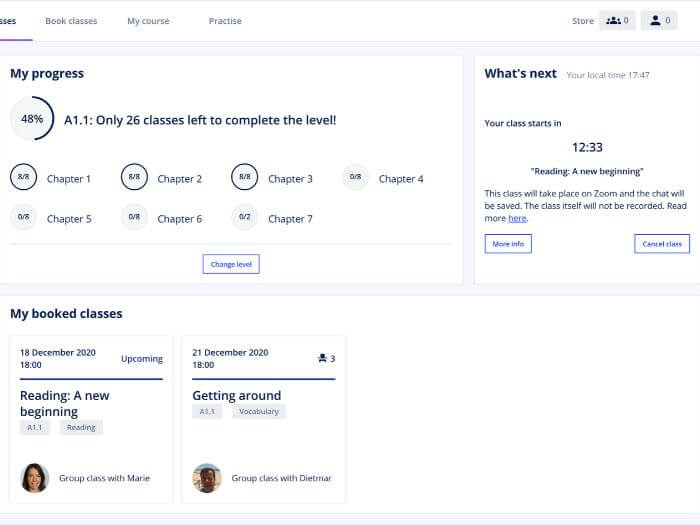The image size is (700, 525).
Task: Click A1.1 tag on Reading card
Action: pyautogui.click(x=35, y=427)
